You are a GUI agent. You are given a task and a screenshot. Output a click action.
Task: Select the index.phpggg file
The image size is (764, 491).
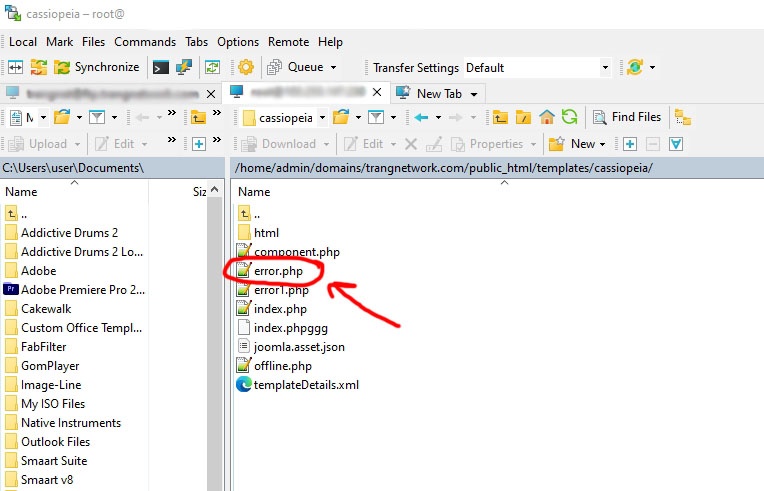(290, 328)
